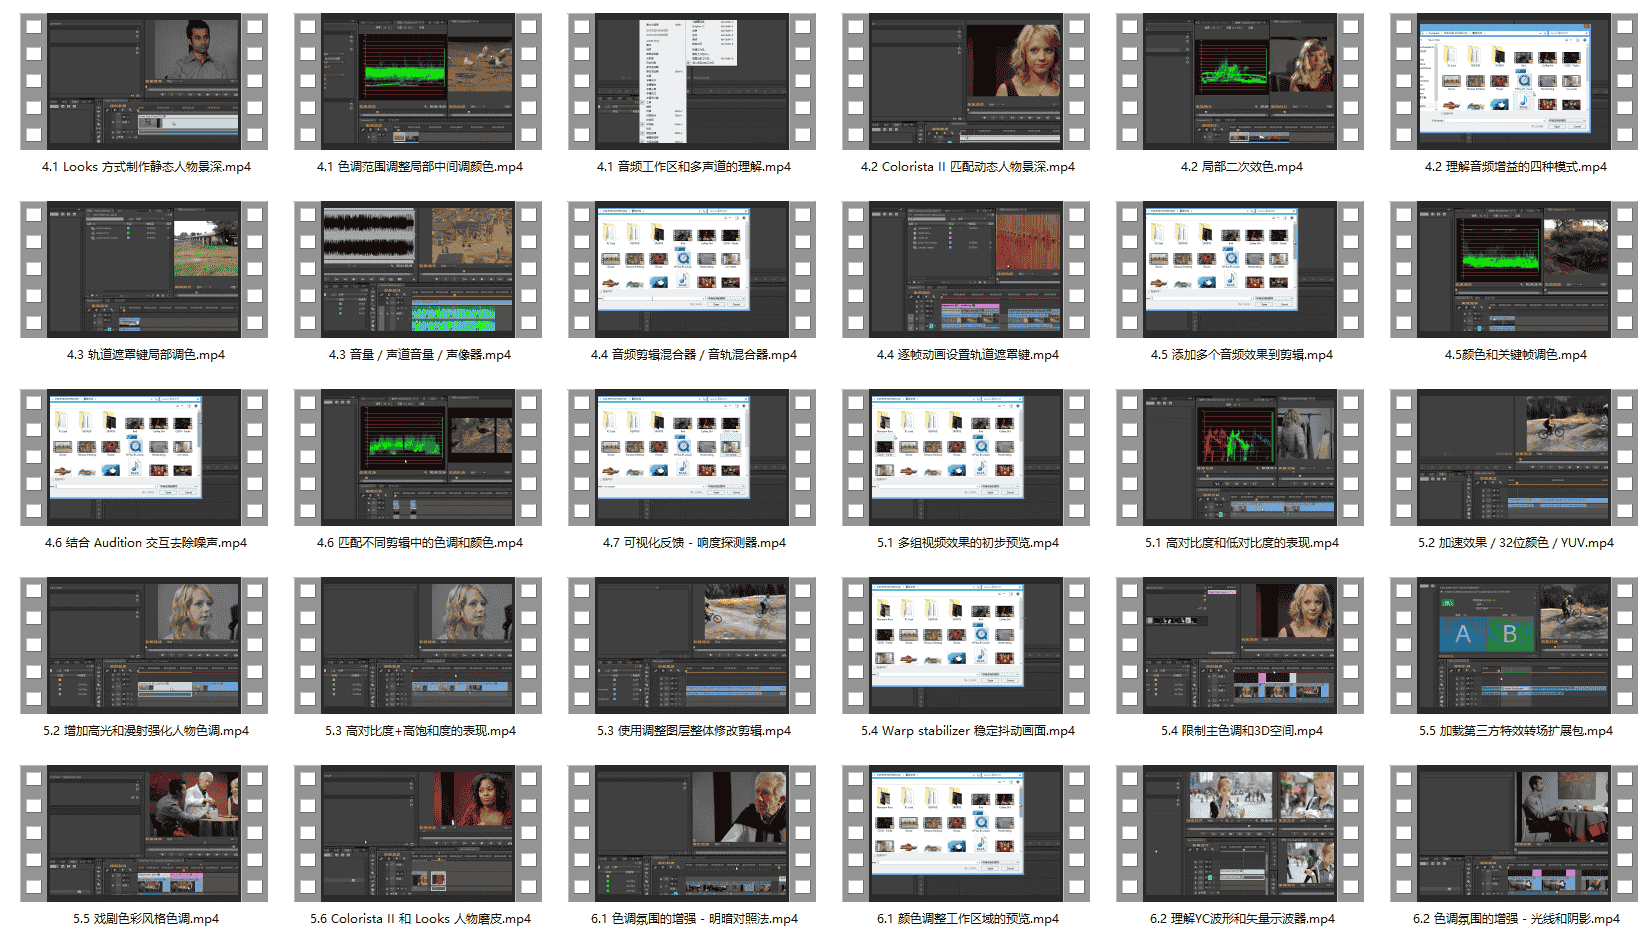
Task: Open thumbnail 5.3 使用调整图层整体修改剪辑
Action: tap(692, 645)
